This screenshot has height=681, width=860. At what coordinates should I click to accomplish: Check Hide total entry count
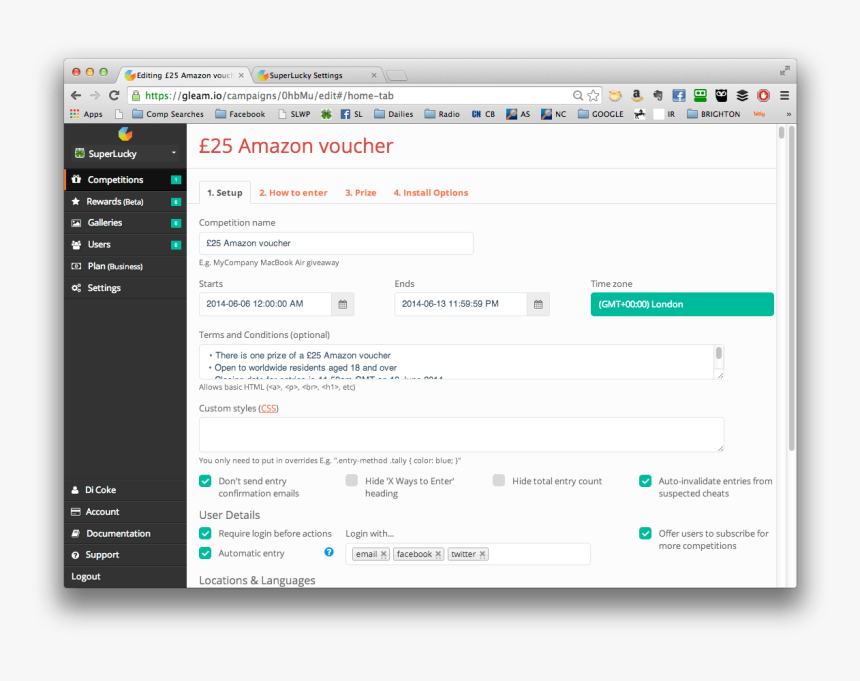point(499,481)
